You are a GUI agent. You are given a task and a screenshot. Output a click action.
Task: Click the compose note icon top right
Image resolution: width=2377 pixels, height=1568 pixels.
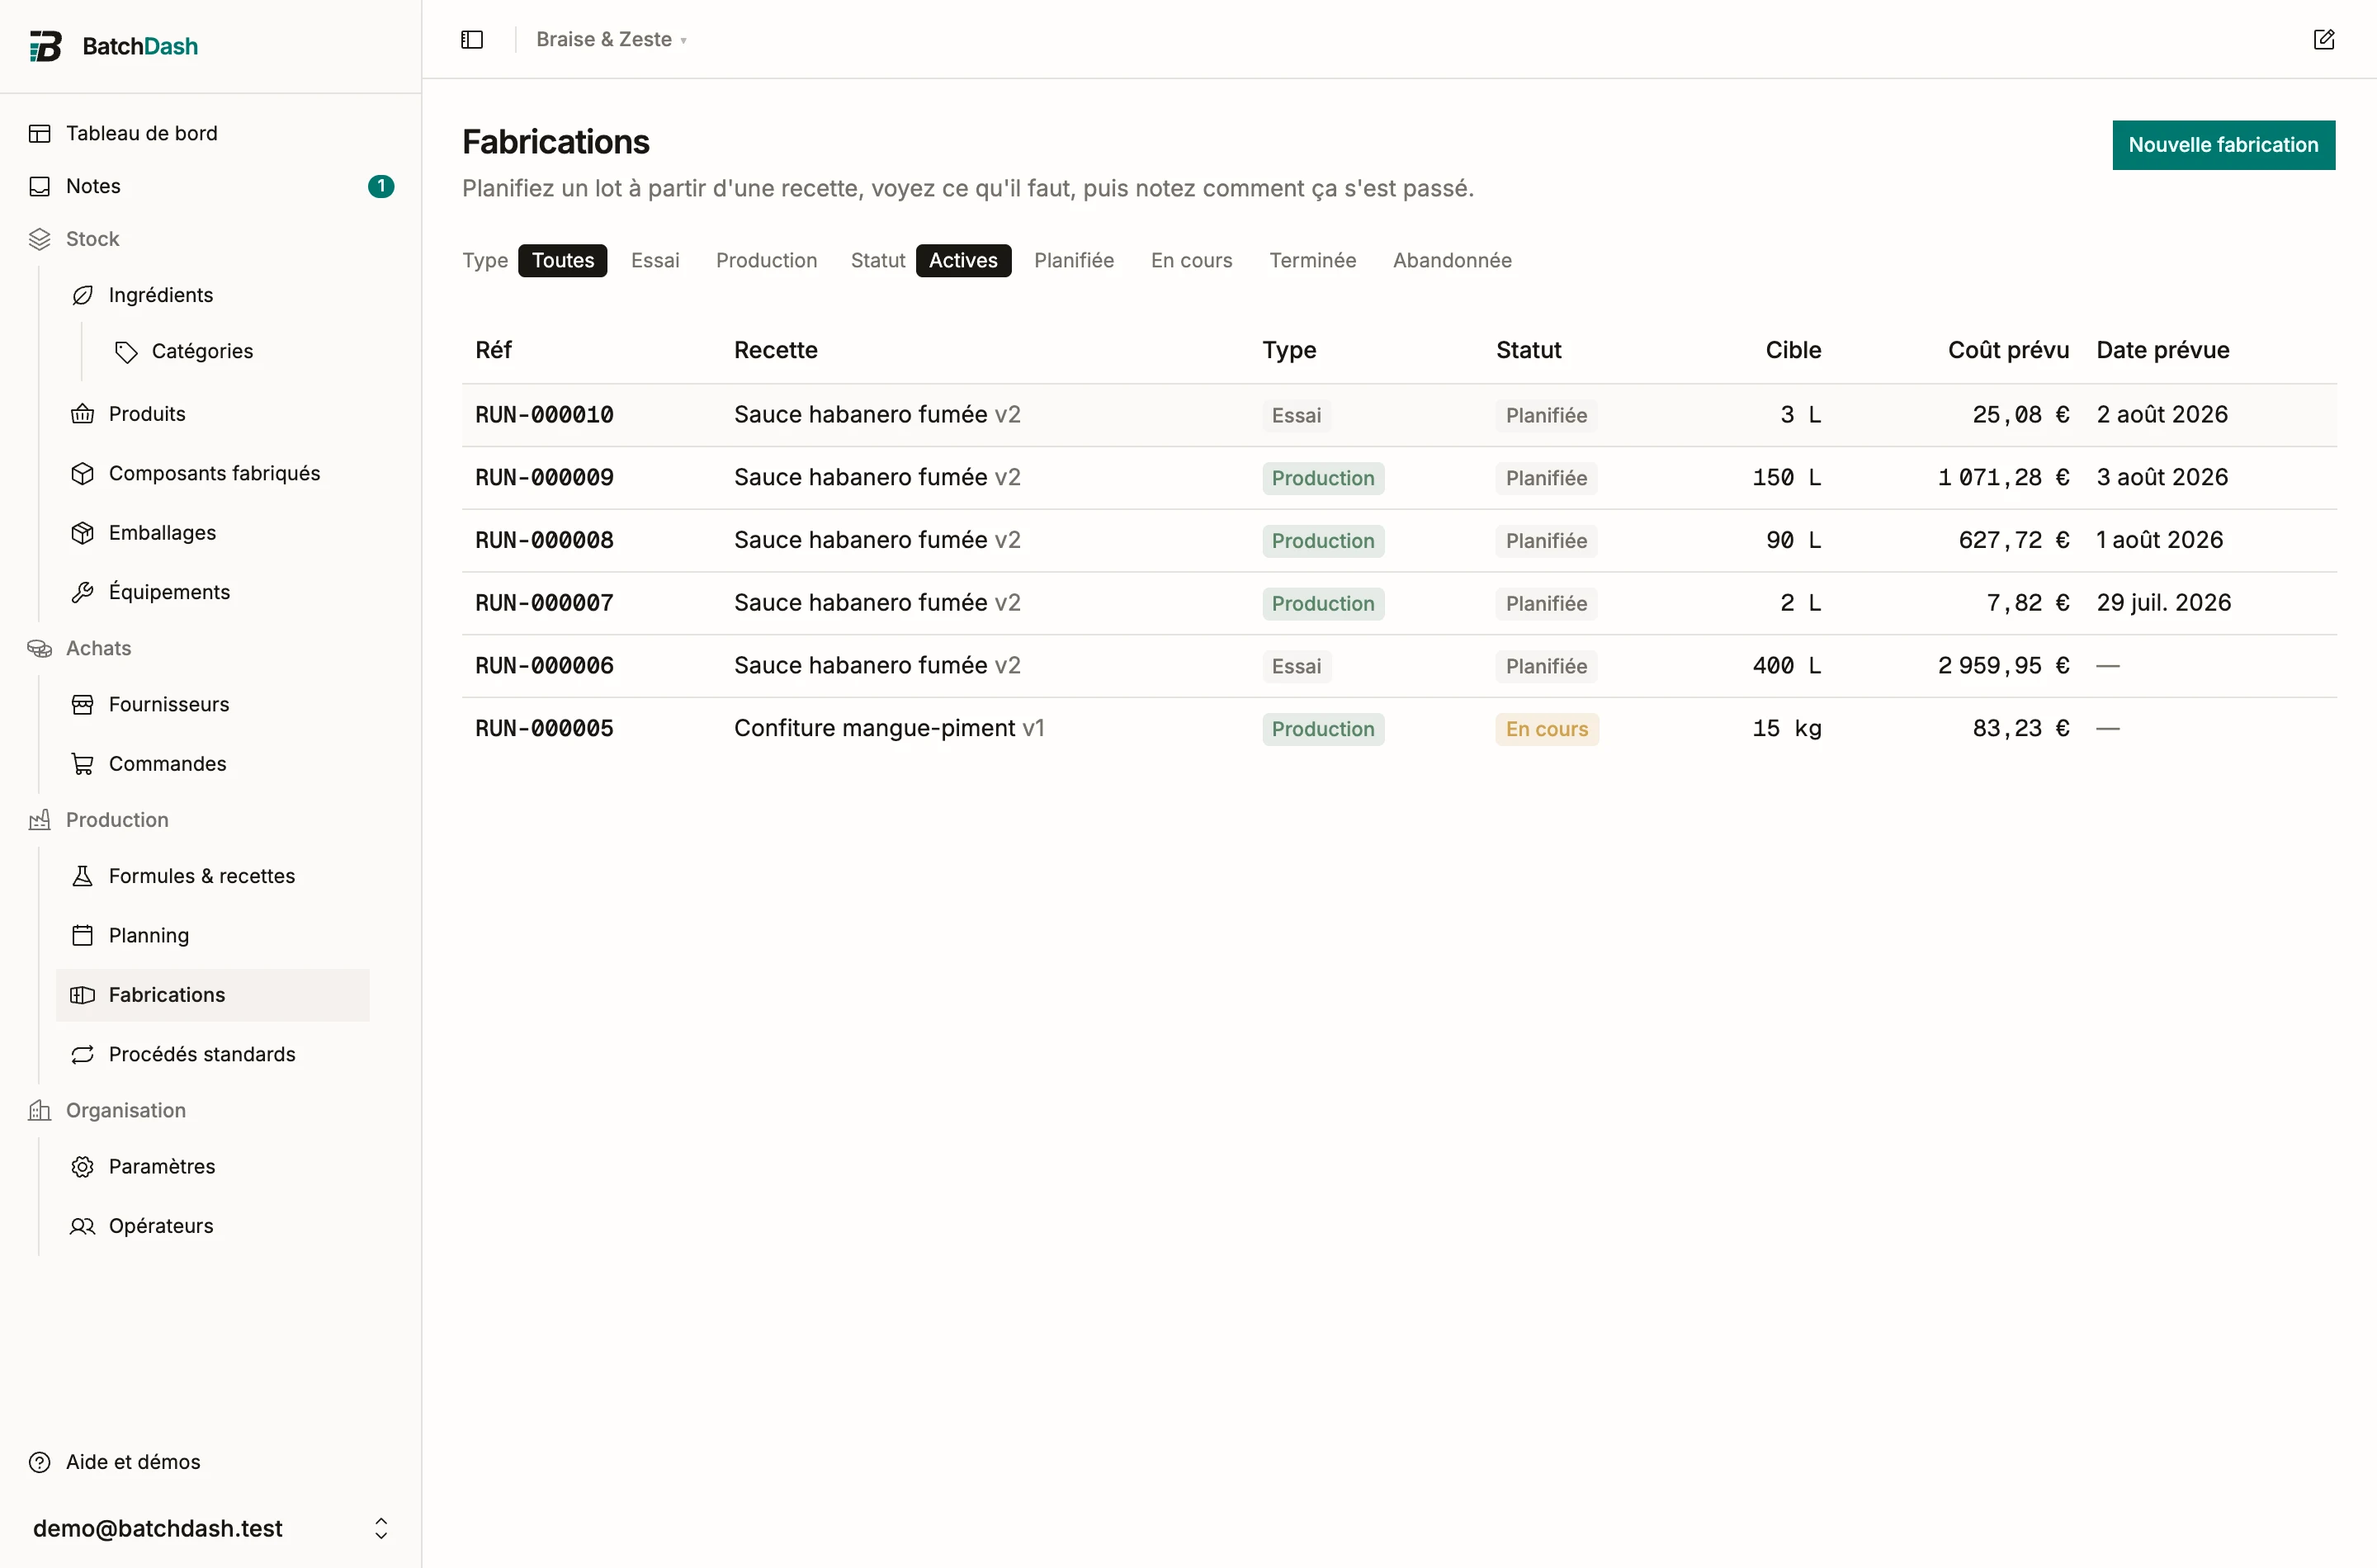tap(2323, 39)
